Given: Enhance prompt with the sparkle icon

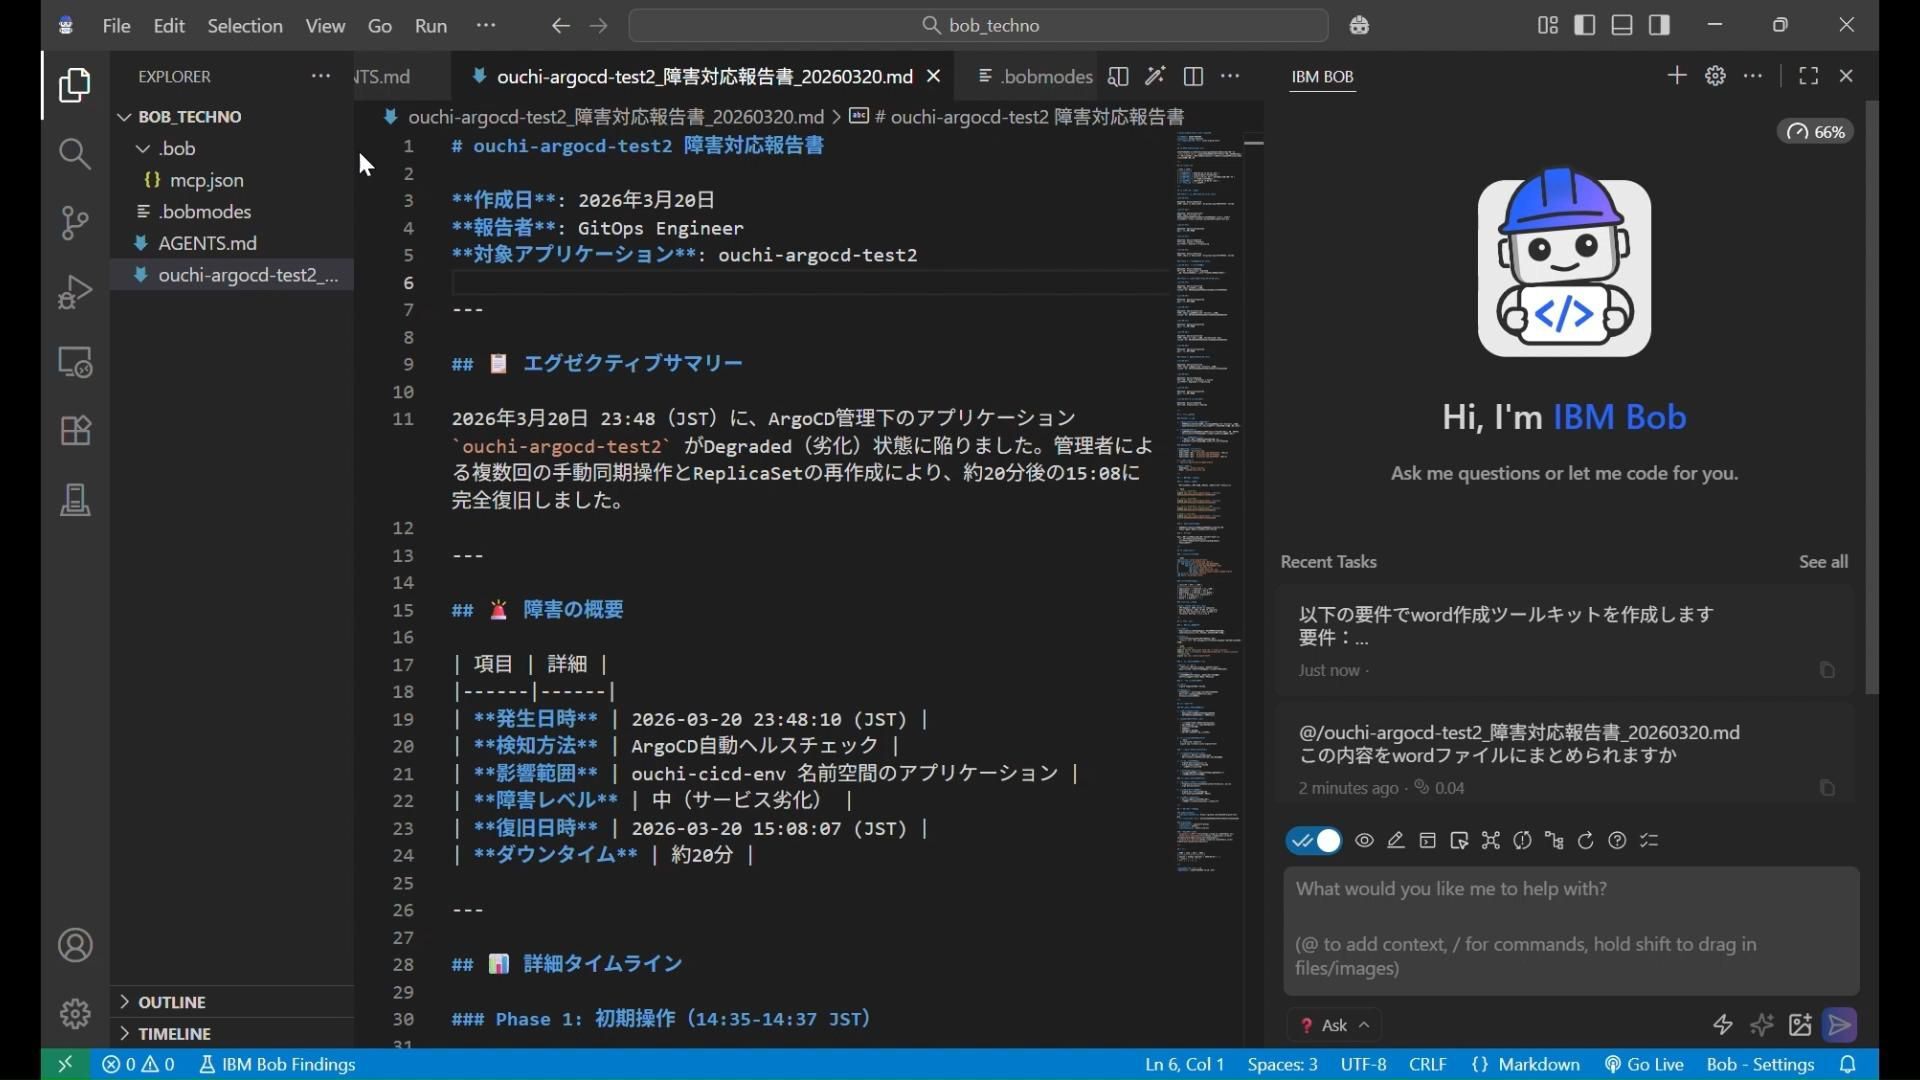Looking at the screenshot, I should point(1761,1025).
